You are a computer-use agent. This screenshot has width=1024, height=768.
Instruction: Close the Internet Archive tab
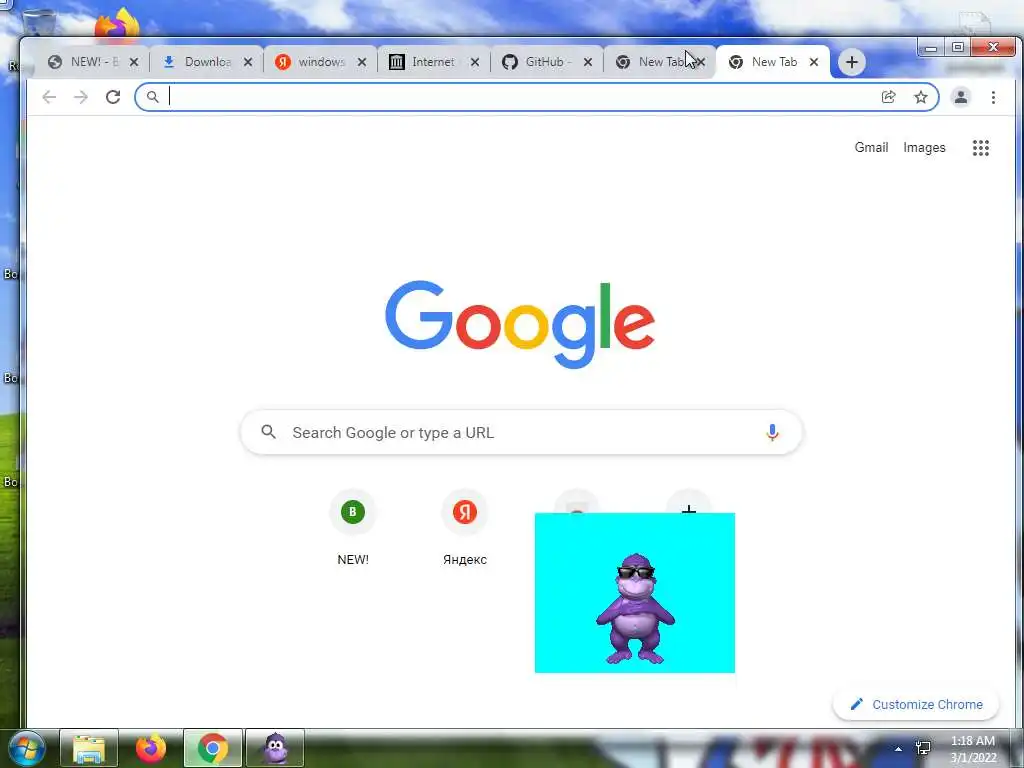475,62
